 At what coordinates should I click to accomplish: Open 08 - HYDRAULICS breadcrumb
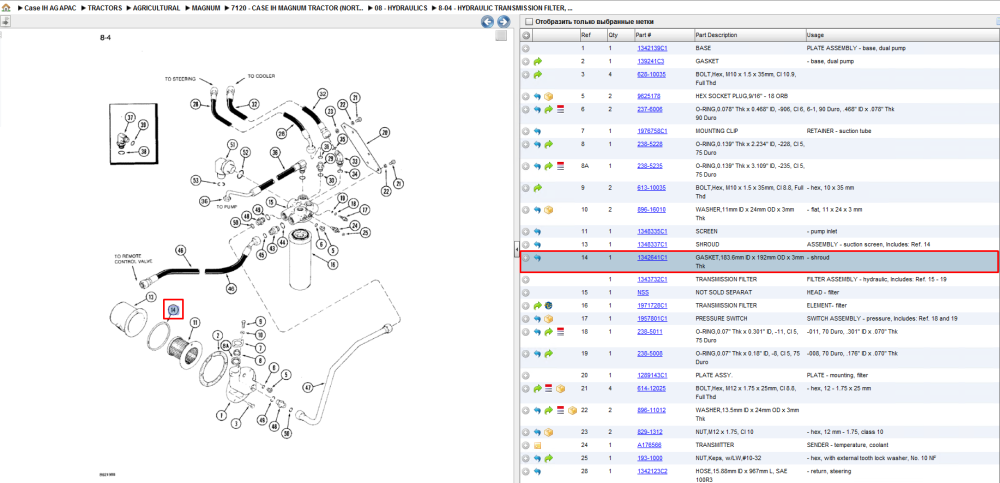pos(402,8)
